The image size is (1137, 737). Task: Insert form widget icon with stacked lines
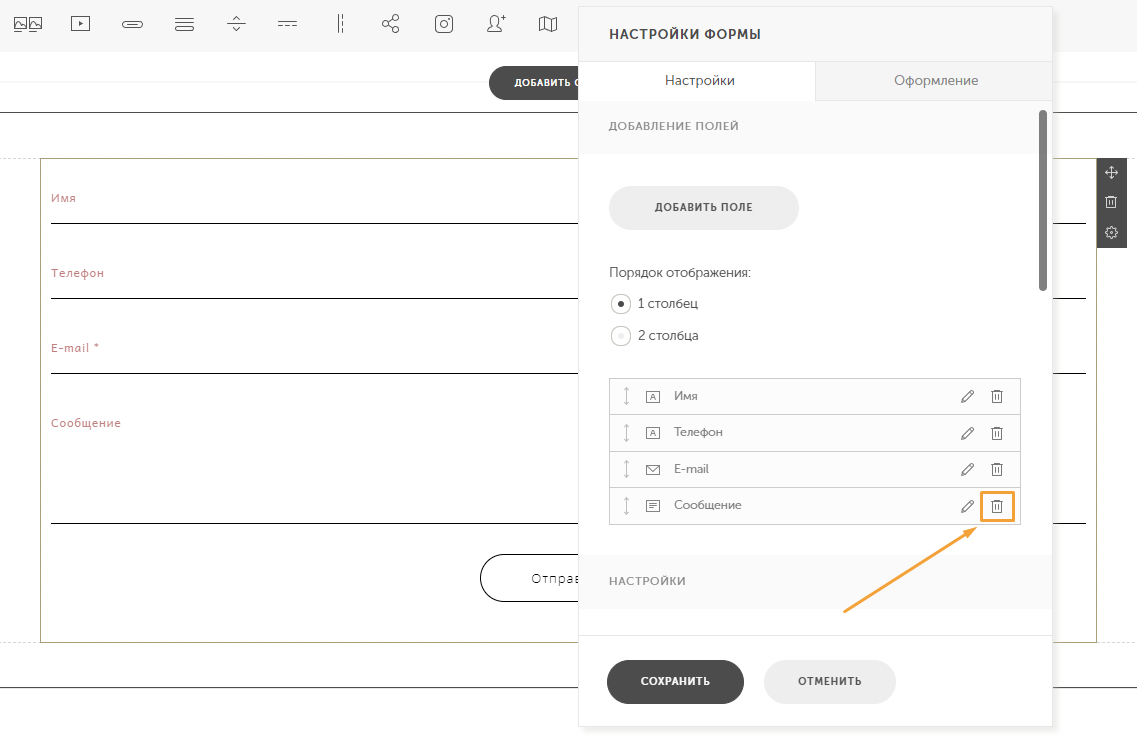tap(184, 25)
